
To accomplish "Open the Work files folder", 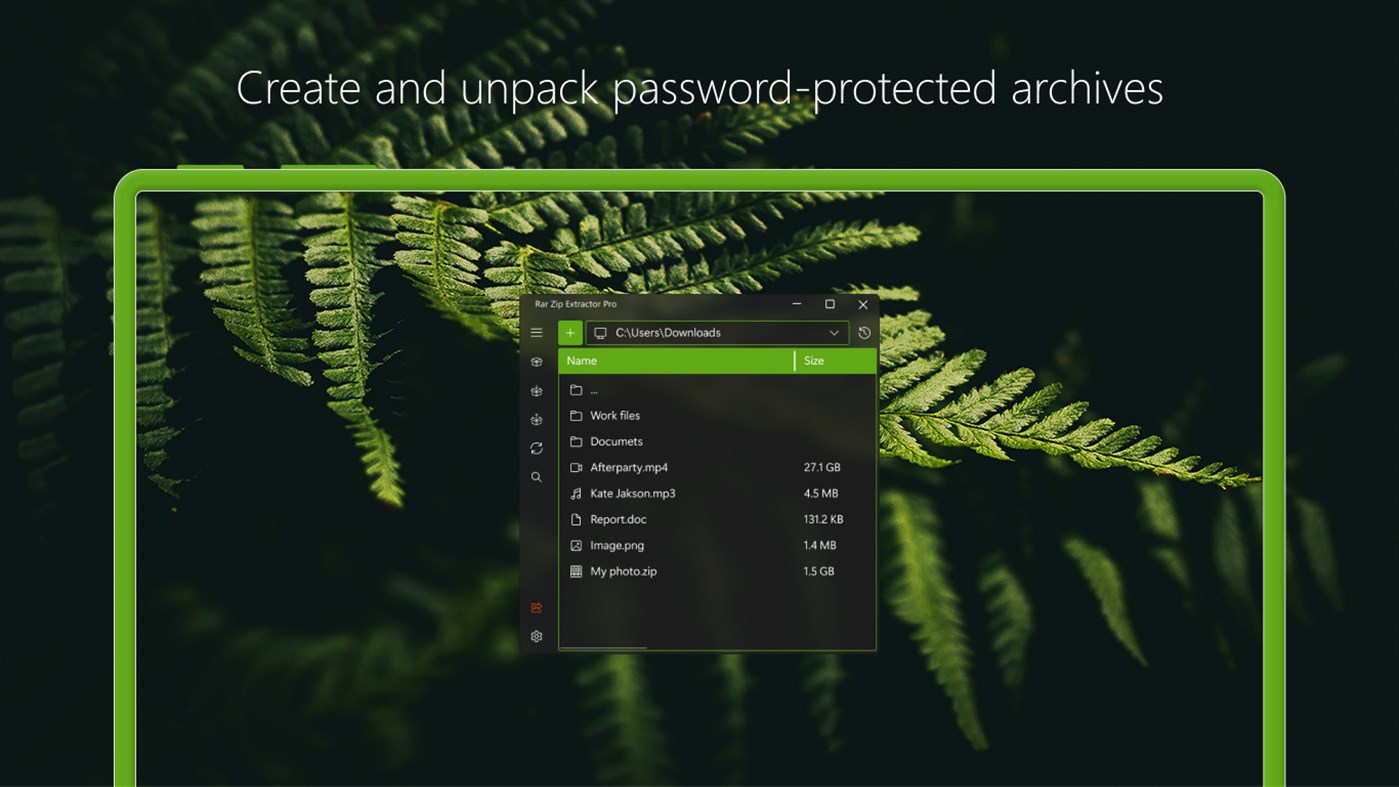I will (614, 415).
